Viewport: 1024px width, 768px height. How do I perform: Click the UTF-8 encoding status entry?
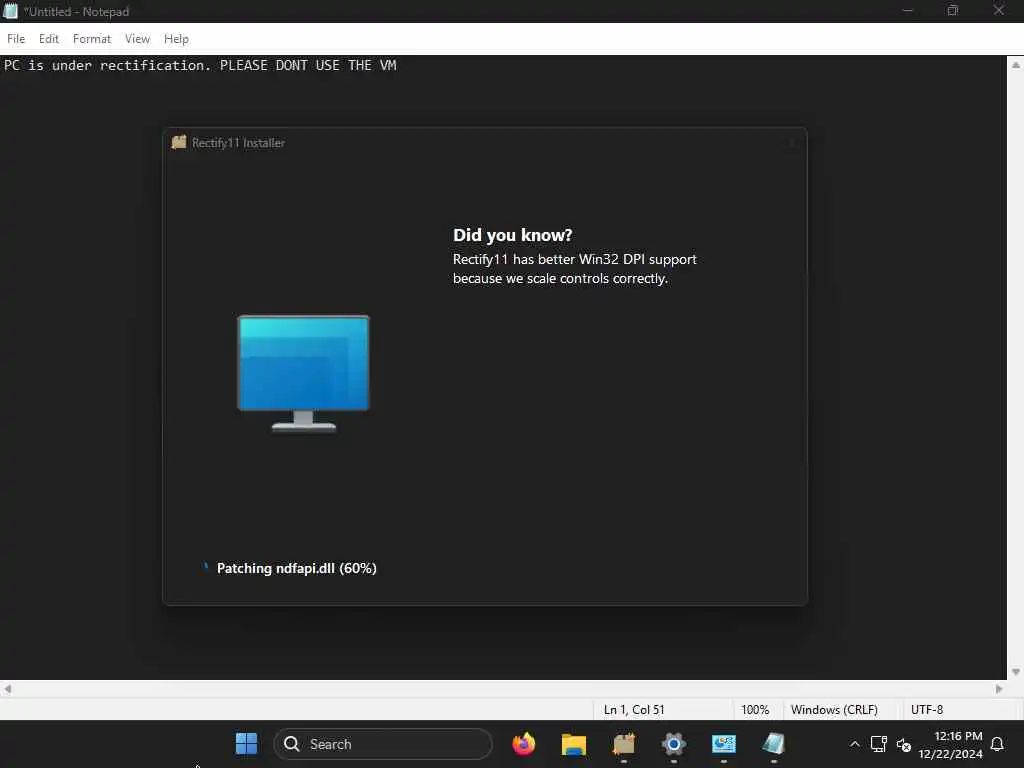click(x=927, y=710)
